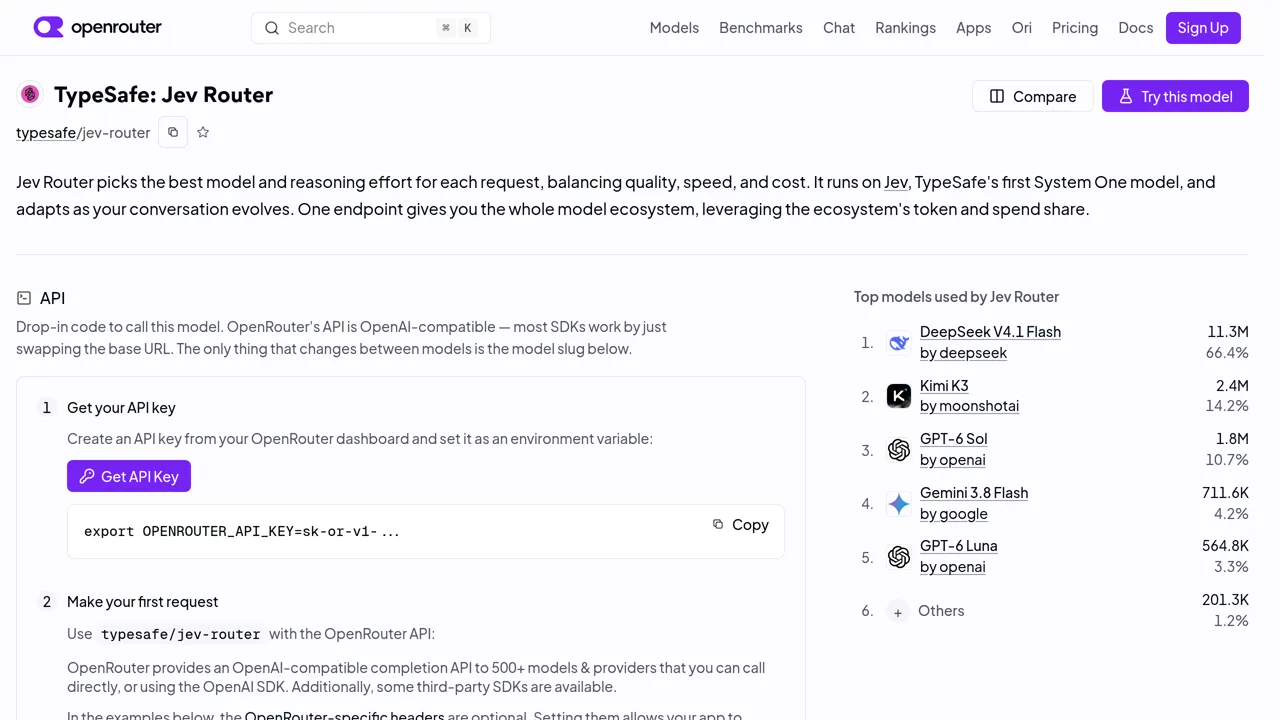Click the DeepSeek V4.1 Flash logo
The height and width of the screenshot is (720, 1280).
point(899,343)
